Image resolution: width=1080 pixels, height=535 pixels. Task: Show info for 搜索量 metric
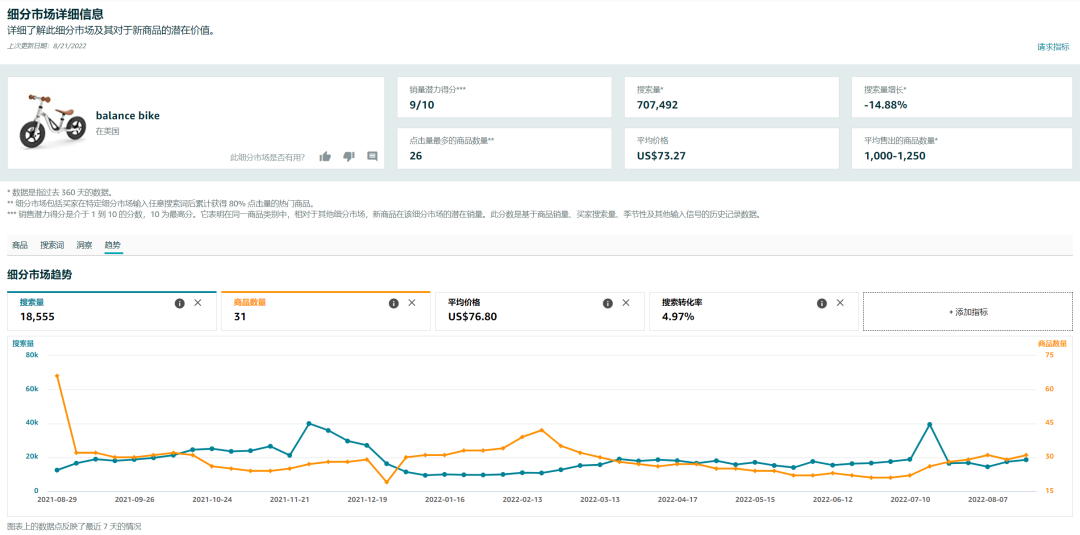pos(180,303)
